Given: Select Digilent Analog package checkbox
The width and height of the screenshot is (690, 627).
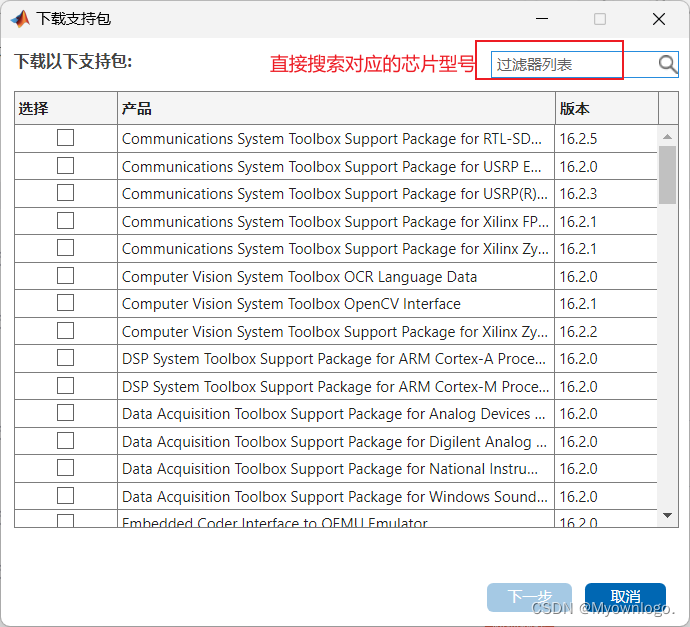Looking at the screenshot, I should pyautogui.click(x=65, y=441).
